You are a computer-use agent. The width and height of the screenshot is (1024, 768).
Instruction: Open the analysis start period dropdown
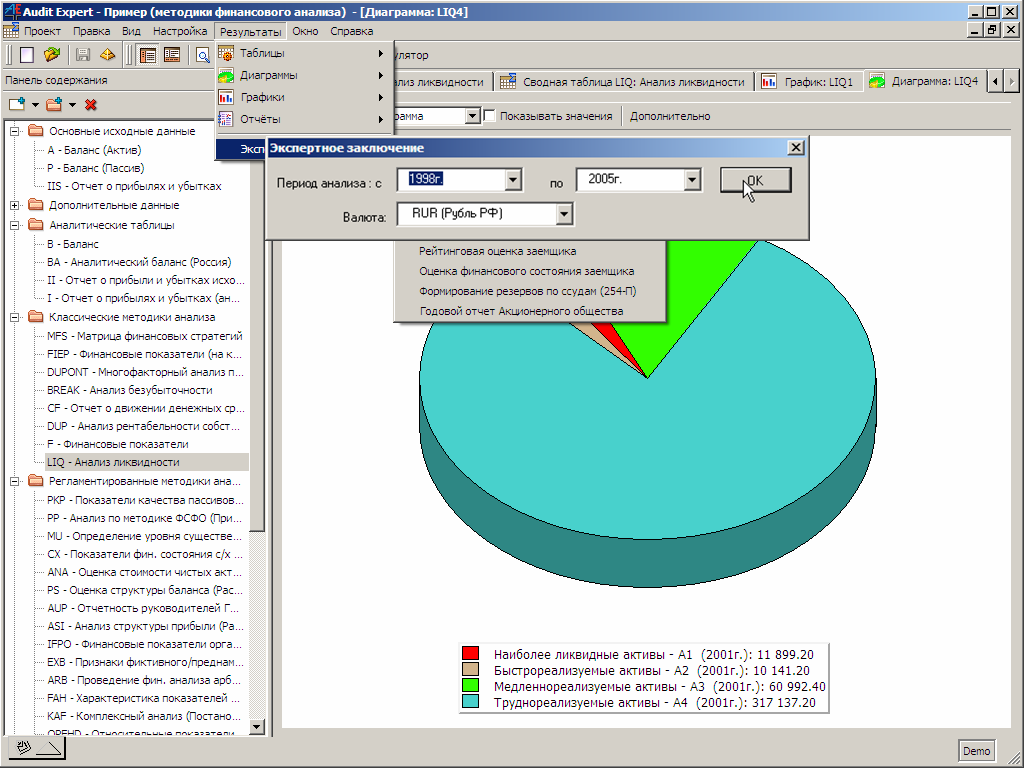(513, 180)
